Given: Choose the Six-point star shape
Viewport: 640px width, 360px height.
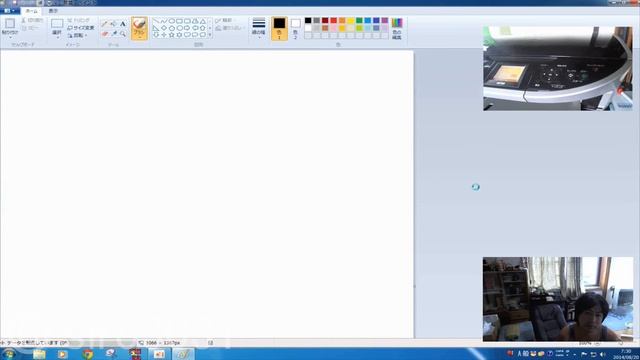Looking at the screenshot, I should tap(179, 35).
